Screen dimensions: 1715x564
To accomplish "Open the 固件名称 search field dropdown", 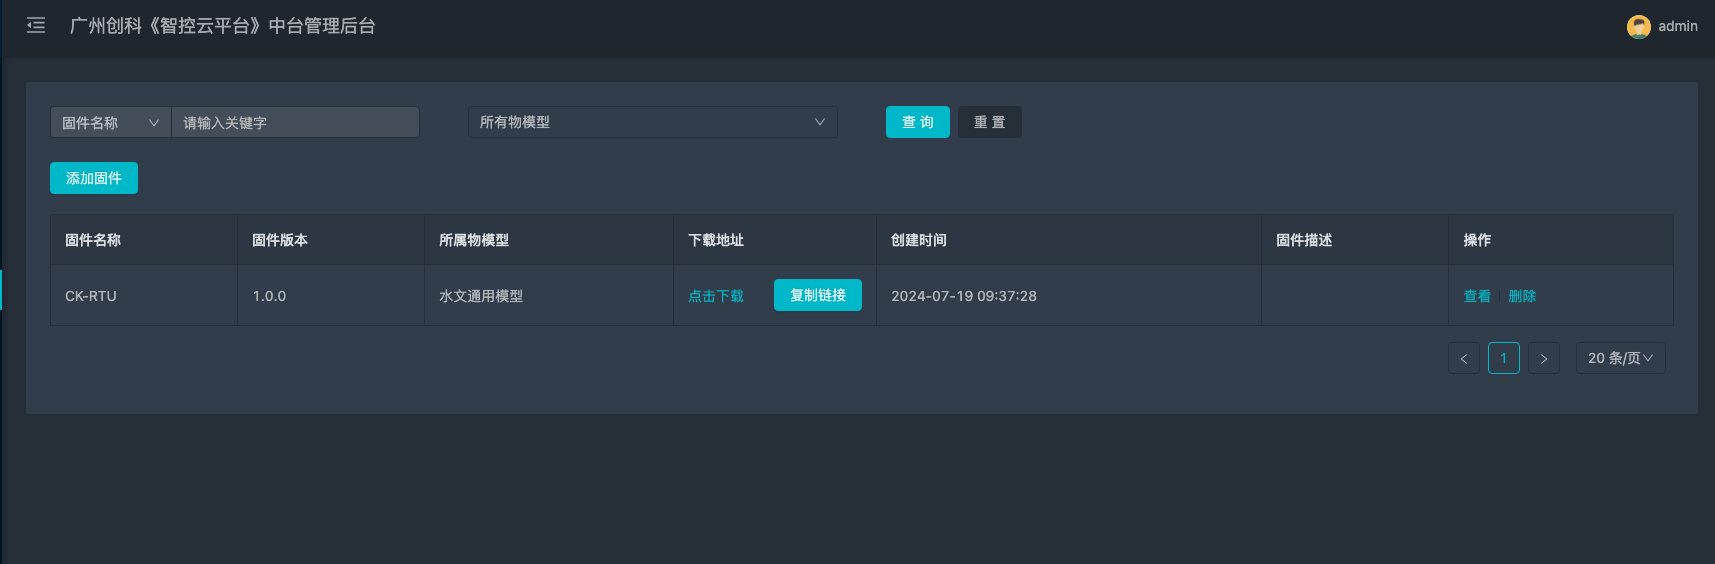I will pos(110,122).
